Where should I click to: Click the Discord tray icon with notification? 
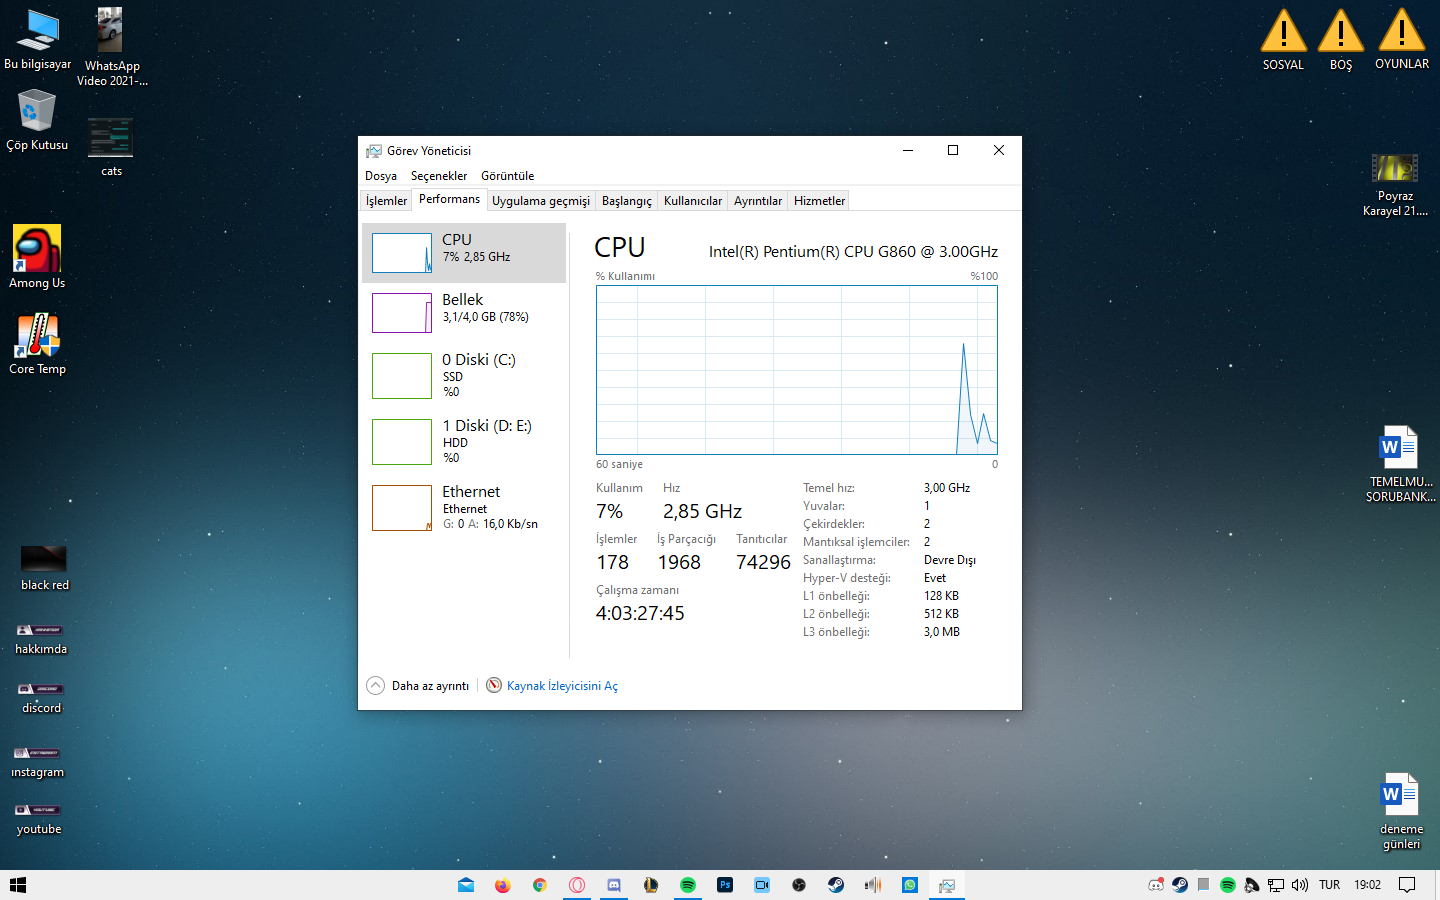(x=1156, y=885)
